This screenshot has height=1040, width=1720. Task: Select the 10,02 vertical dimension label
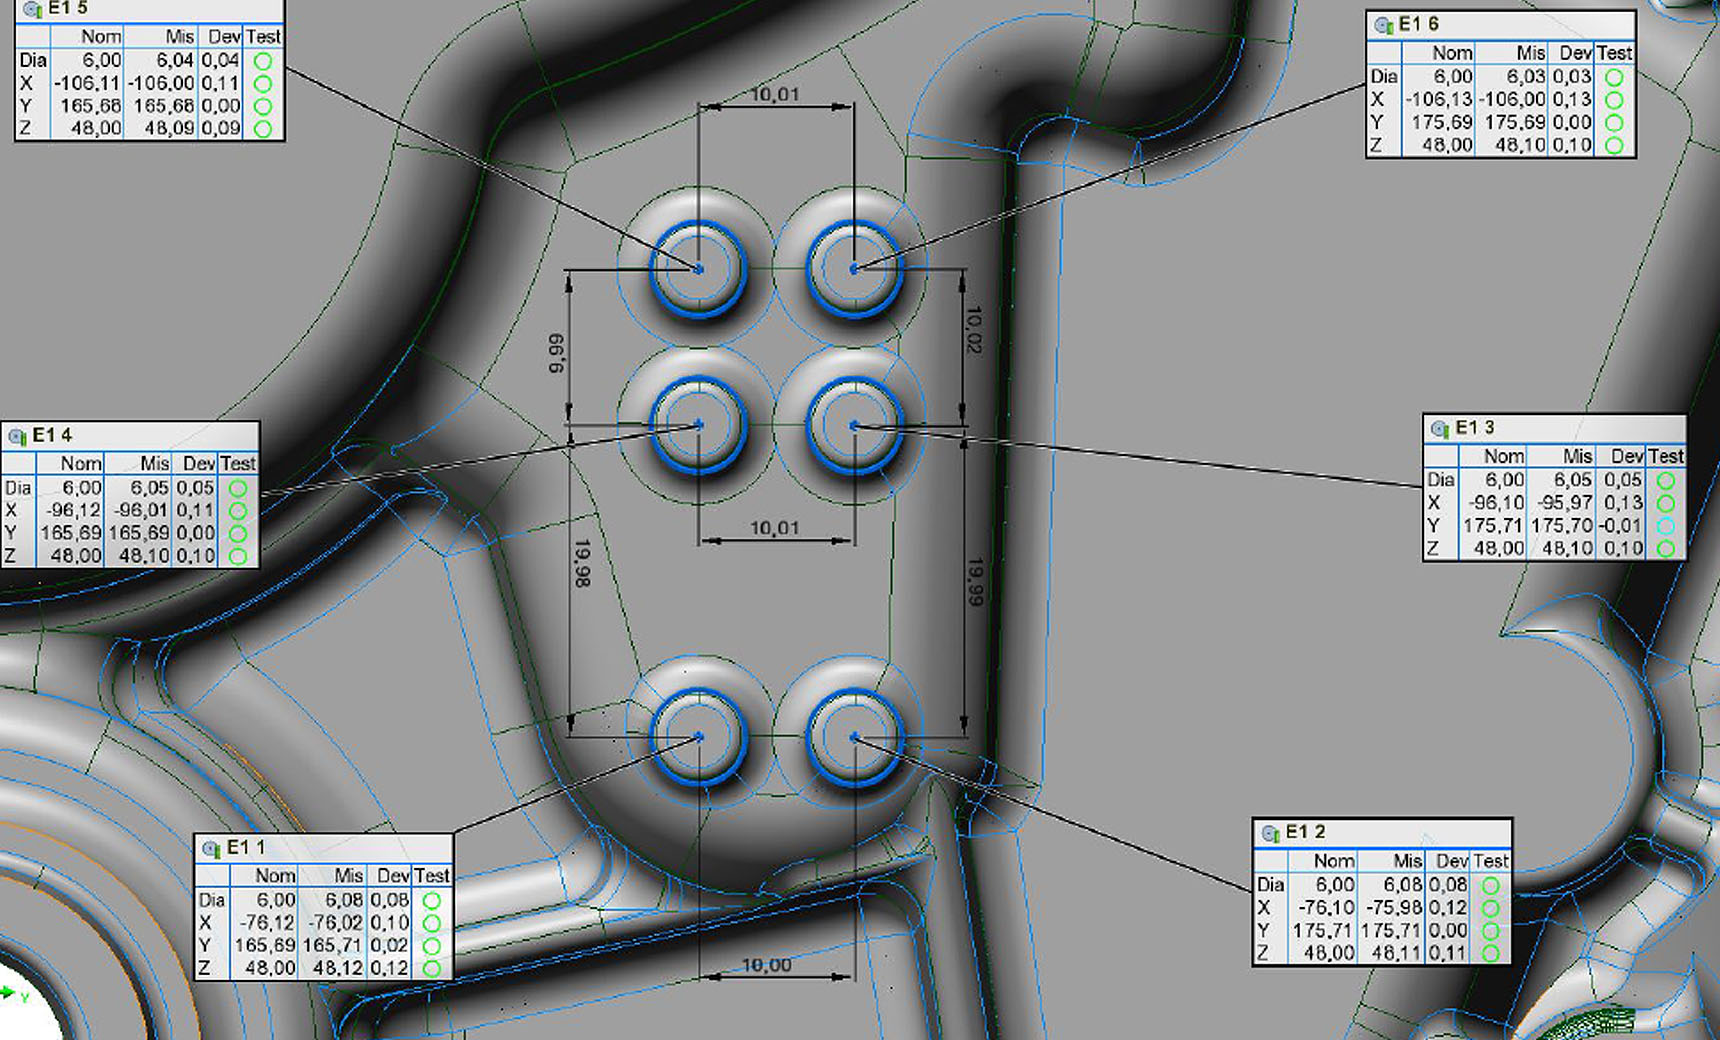[974, 329]
